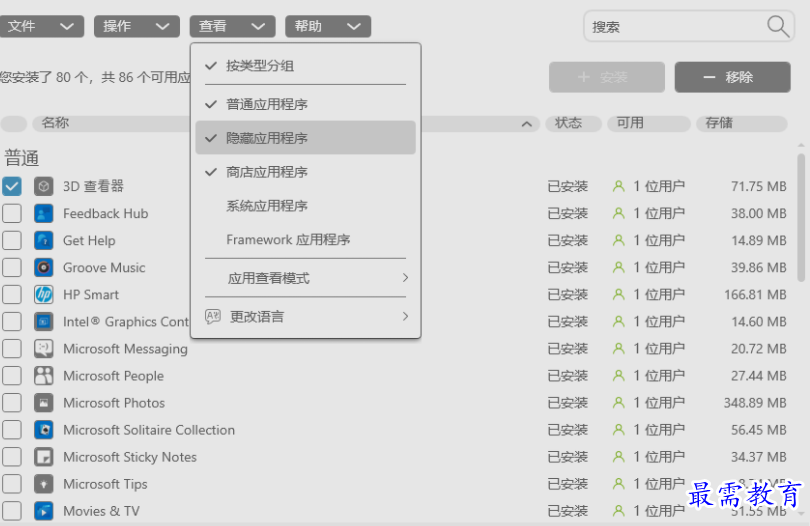Expand the 应用查看模式 submenu

coord(305,278)
